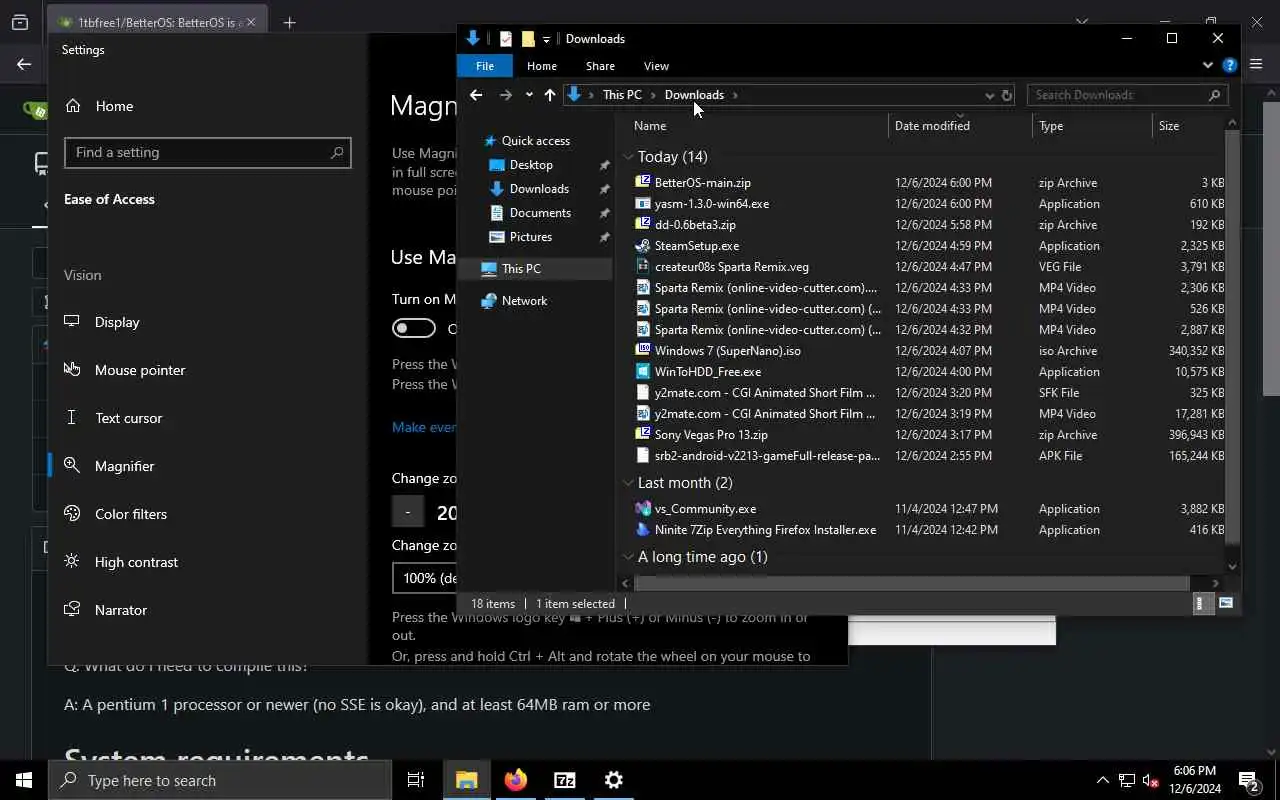The image size is (1280, 800).
Task: Open Desktop in Quick access
Action: coord(531,165)
